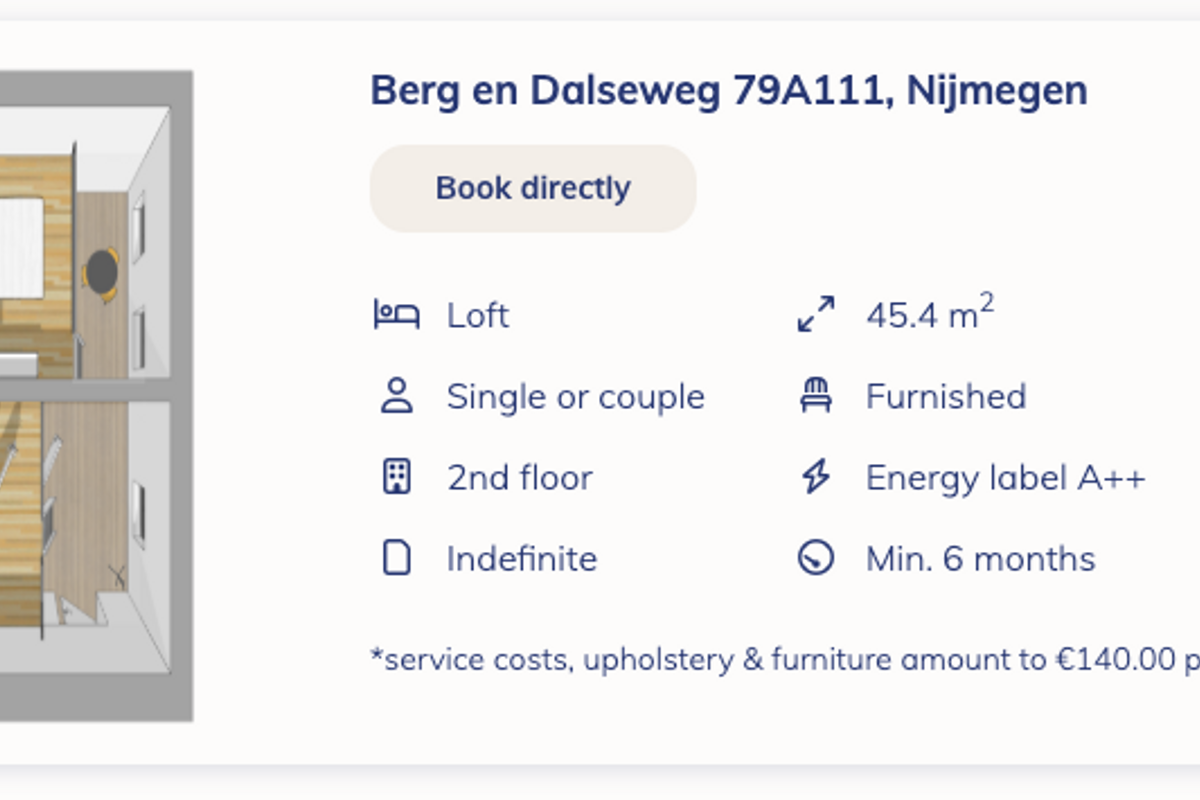The image size is (1200, 800).
Task: Open the apartment floor plan image
Action: pyautogui.click(x=96, y=395)
